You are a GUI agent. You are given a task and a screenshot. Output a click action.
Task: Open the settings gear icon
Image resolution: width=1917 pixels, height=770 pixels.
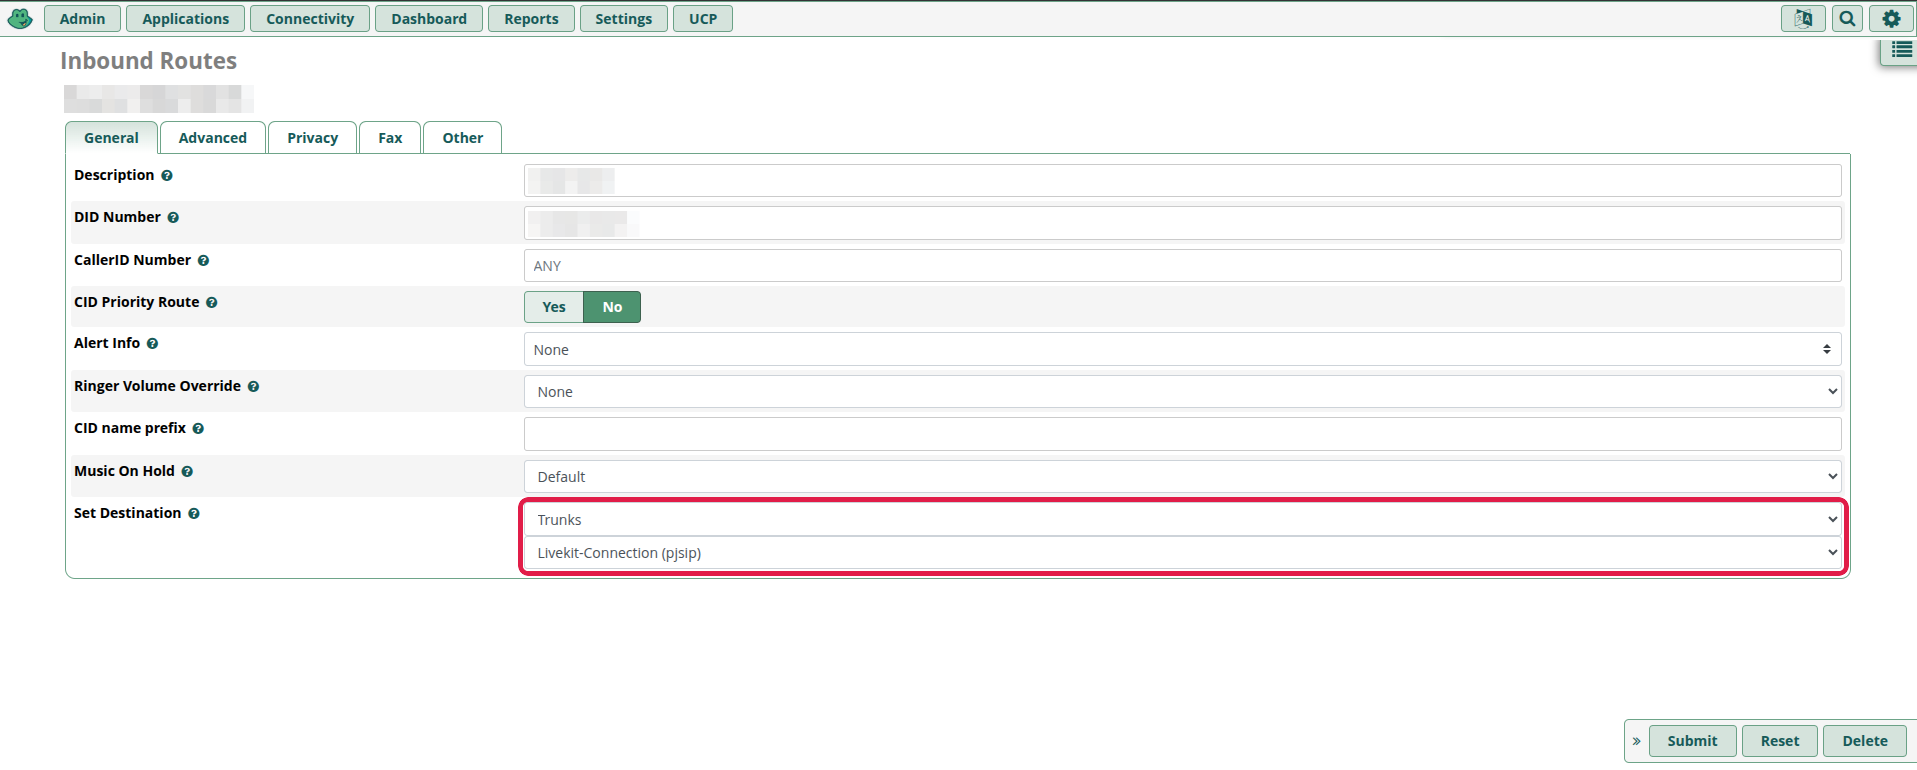[x=1891, y=18]
